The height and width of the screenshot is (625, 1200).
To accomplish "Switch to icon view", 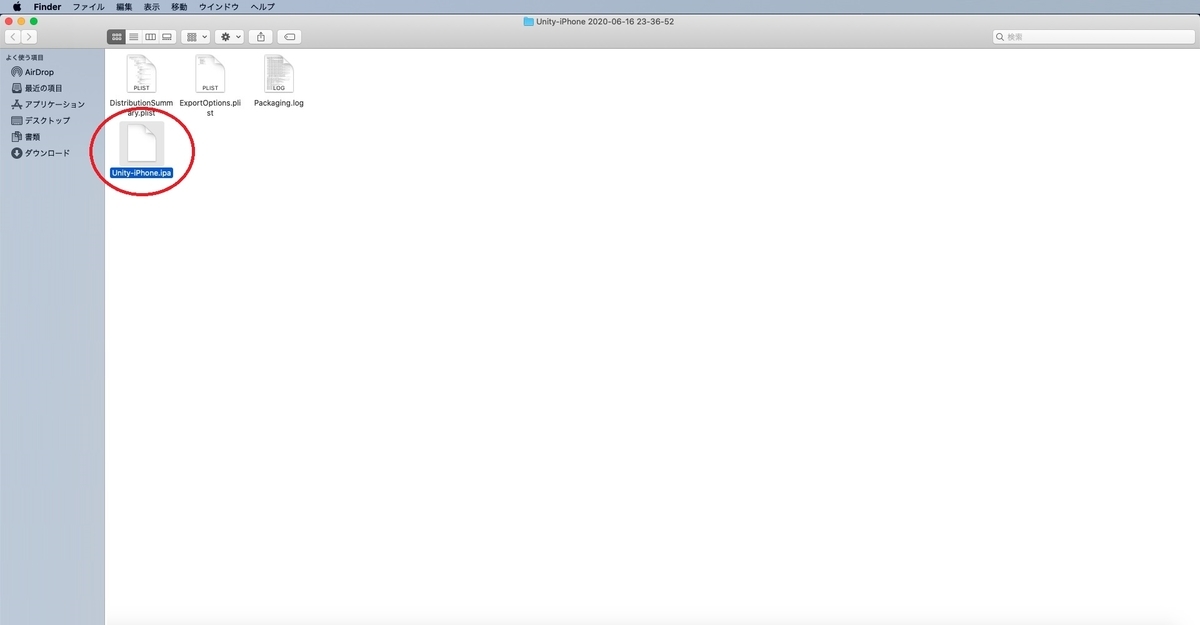I will coord(117,37).
